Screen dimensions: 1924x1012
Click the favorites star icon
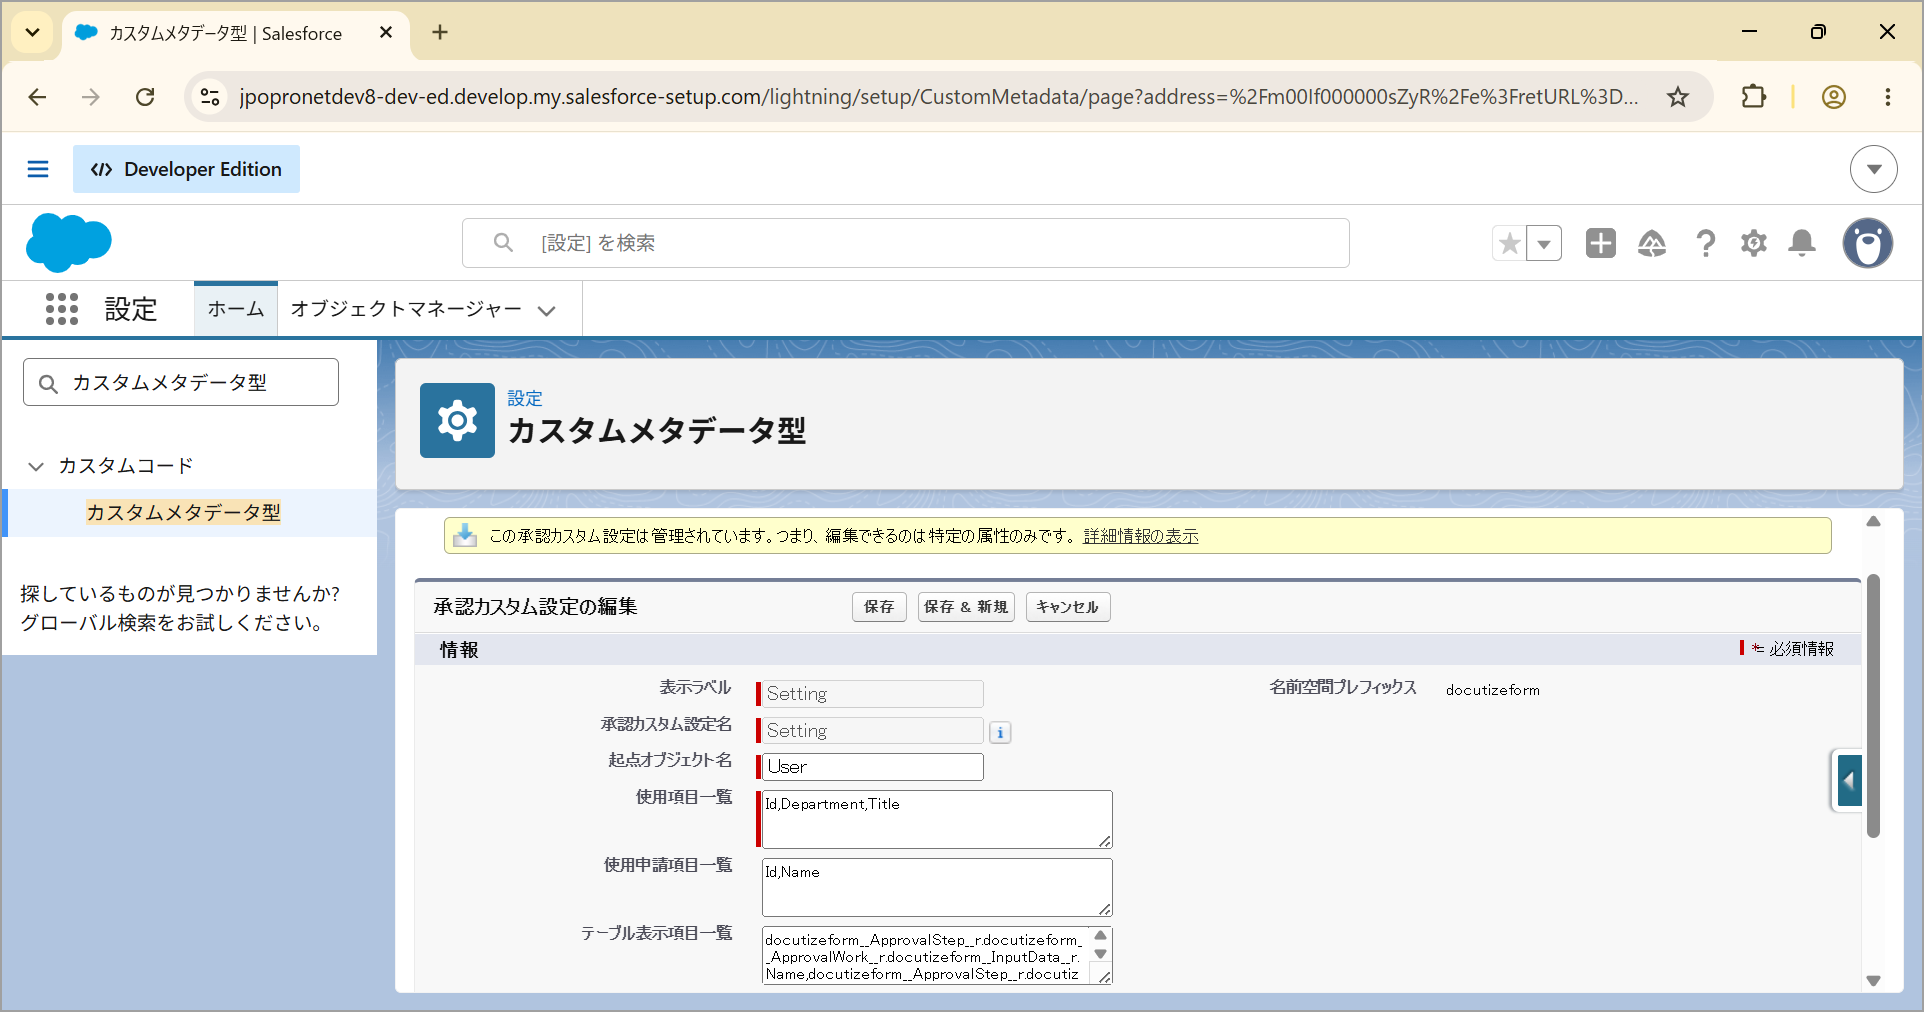[1510, 243]
